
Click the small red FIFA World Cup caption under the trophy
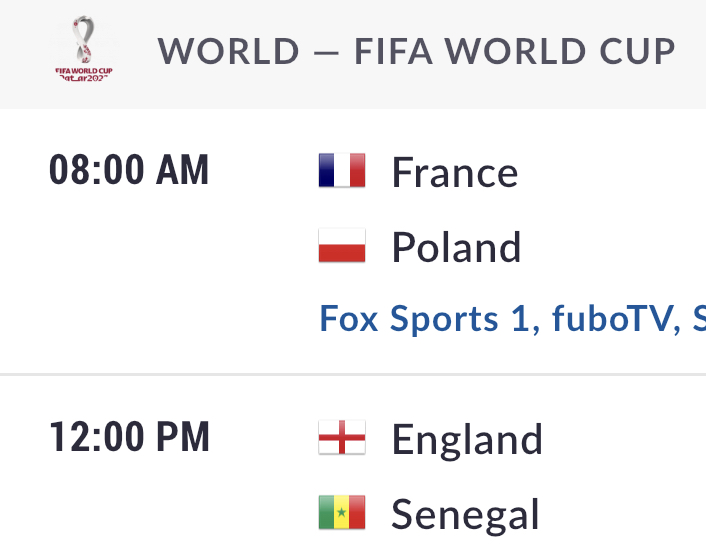tap(84, 74)
